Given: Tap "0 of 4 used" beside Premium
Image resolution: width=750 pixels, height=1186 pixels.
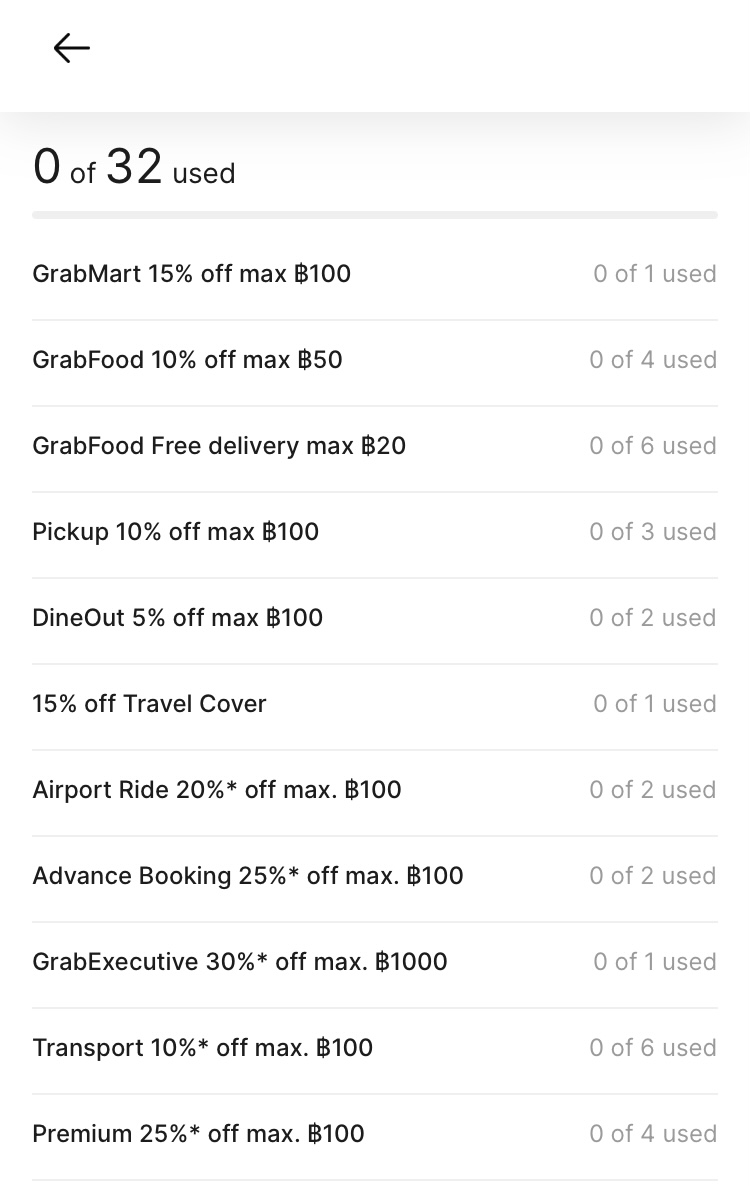Looking at the screenshot, I should (x=653, y=1134).
